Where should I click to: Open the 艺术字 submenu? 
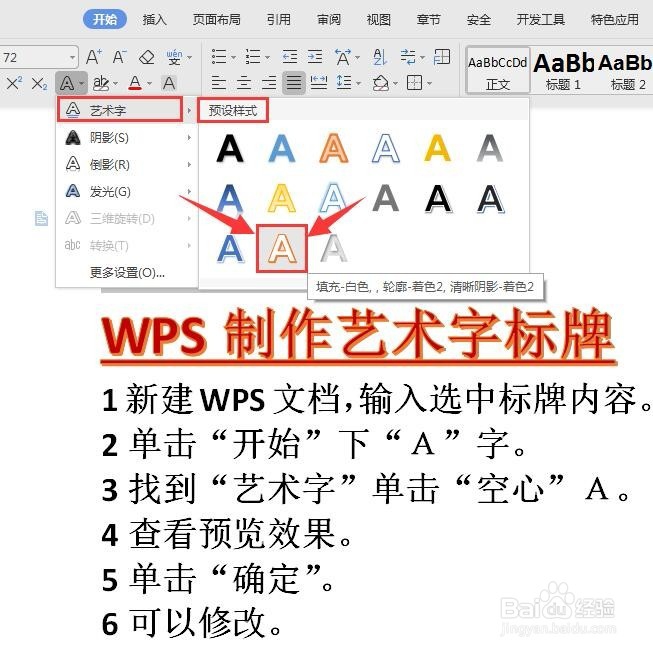pyautogui.click(x=120, y=110)
